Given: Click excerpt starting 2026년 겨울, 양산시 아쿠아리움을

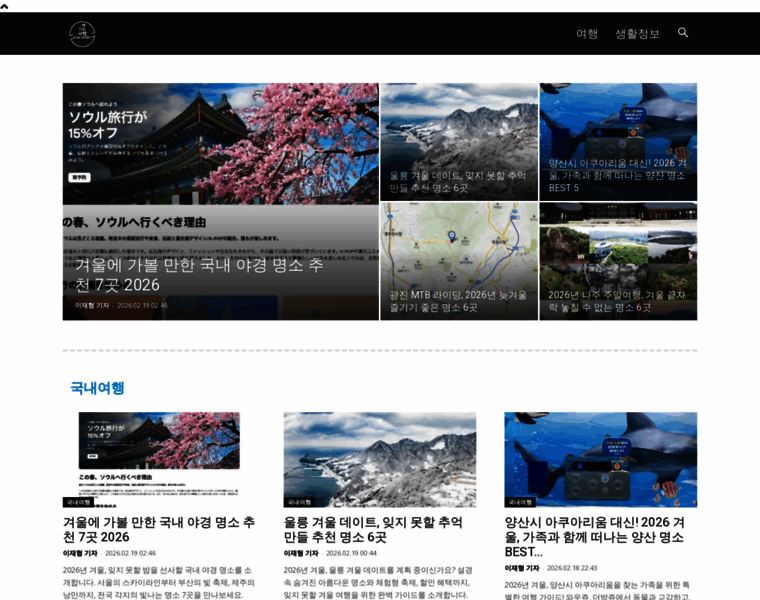Looking at the screenshot, I should [x=598, y=590].
